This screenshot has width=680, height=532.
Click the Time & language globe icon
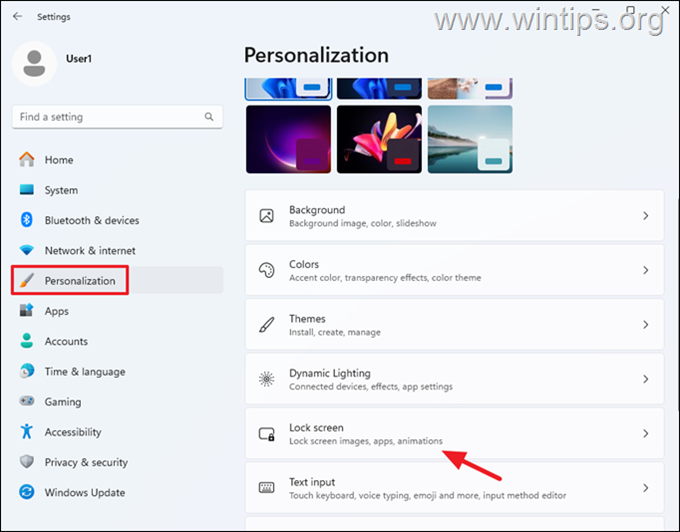tap(26, 371)
